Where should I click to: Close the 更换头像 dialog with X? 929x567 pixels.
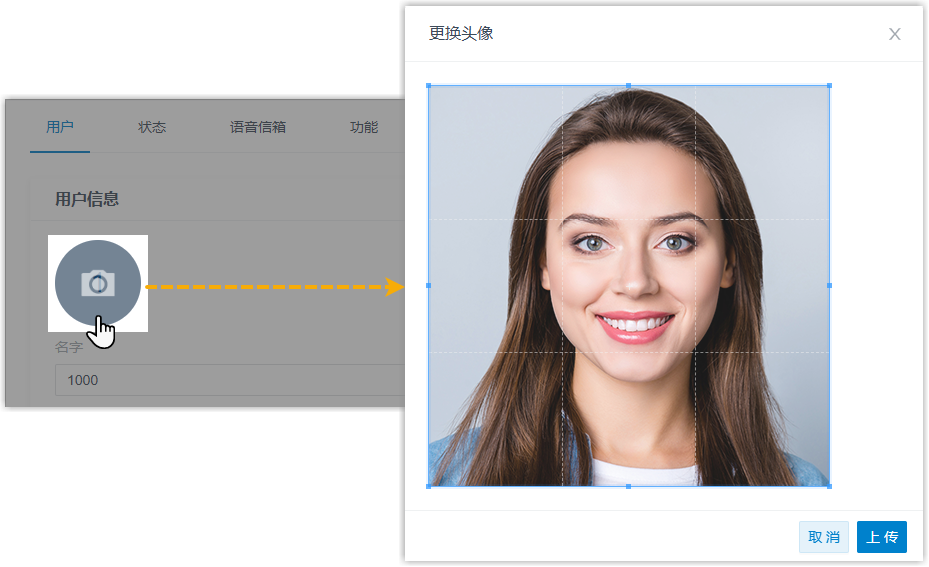[894, 34]
